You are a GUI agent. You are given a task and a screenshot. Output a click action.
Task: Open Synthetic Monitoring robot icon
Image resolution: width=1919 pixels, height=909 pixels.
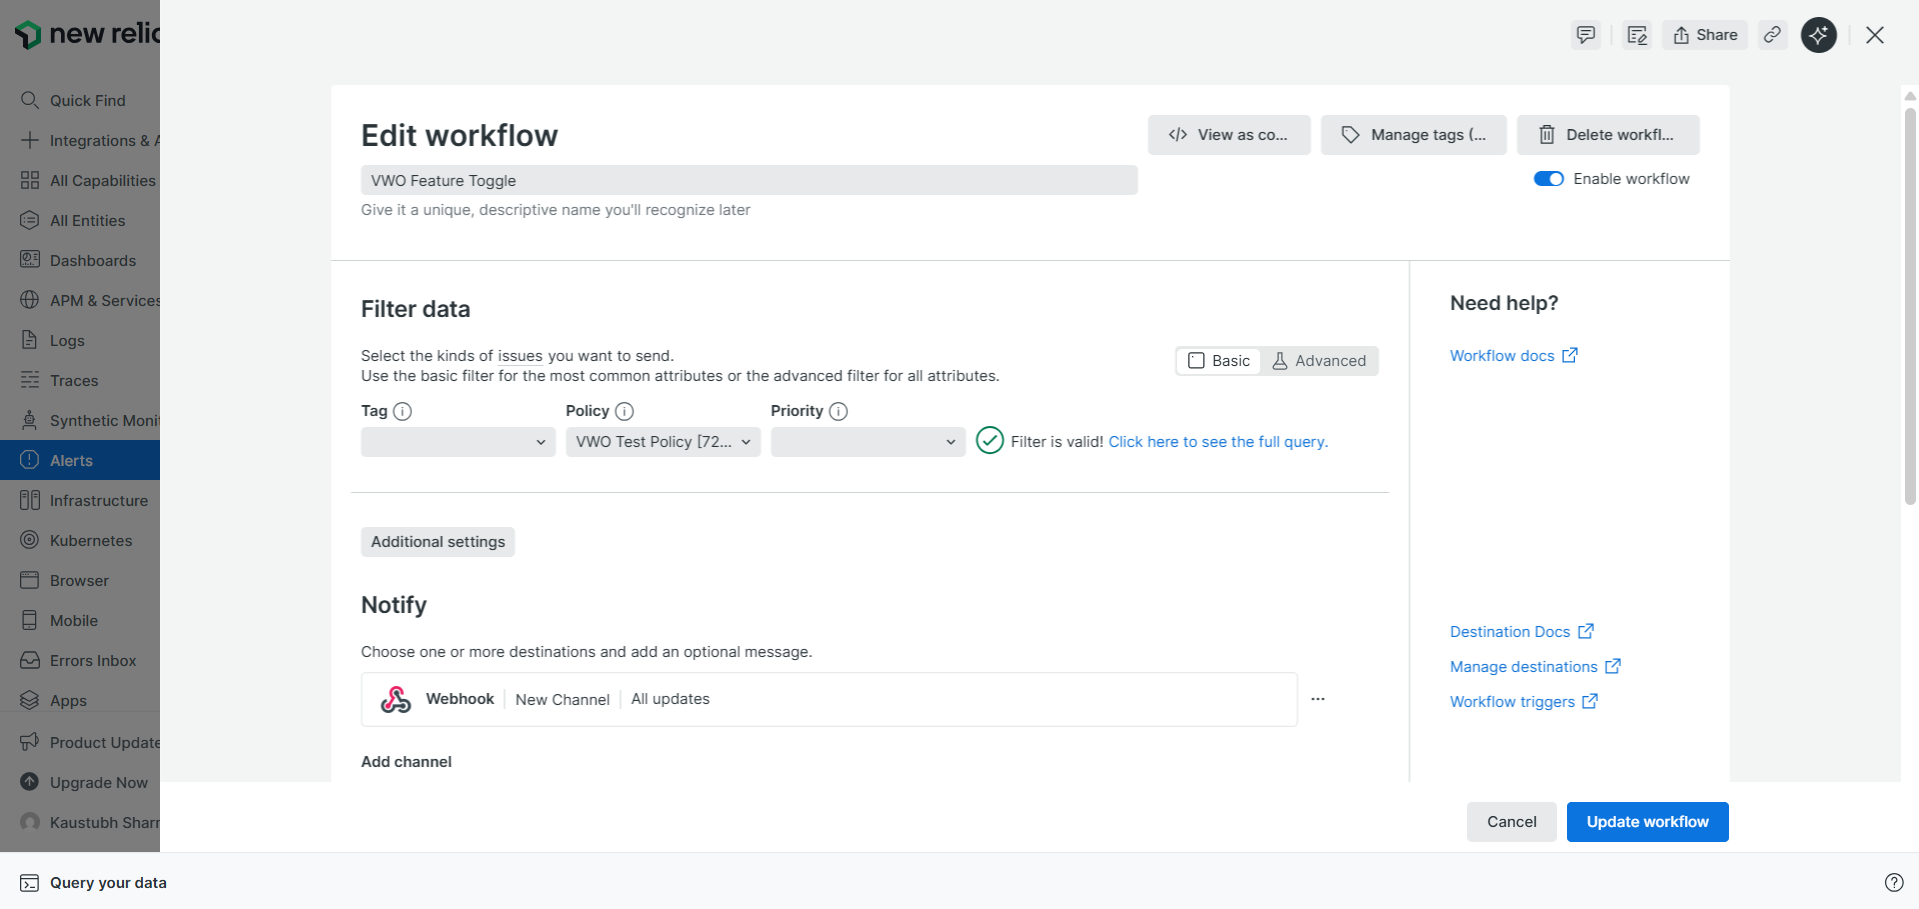point(30,420)
